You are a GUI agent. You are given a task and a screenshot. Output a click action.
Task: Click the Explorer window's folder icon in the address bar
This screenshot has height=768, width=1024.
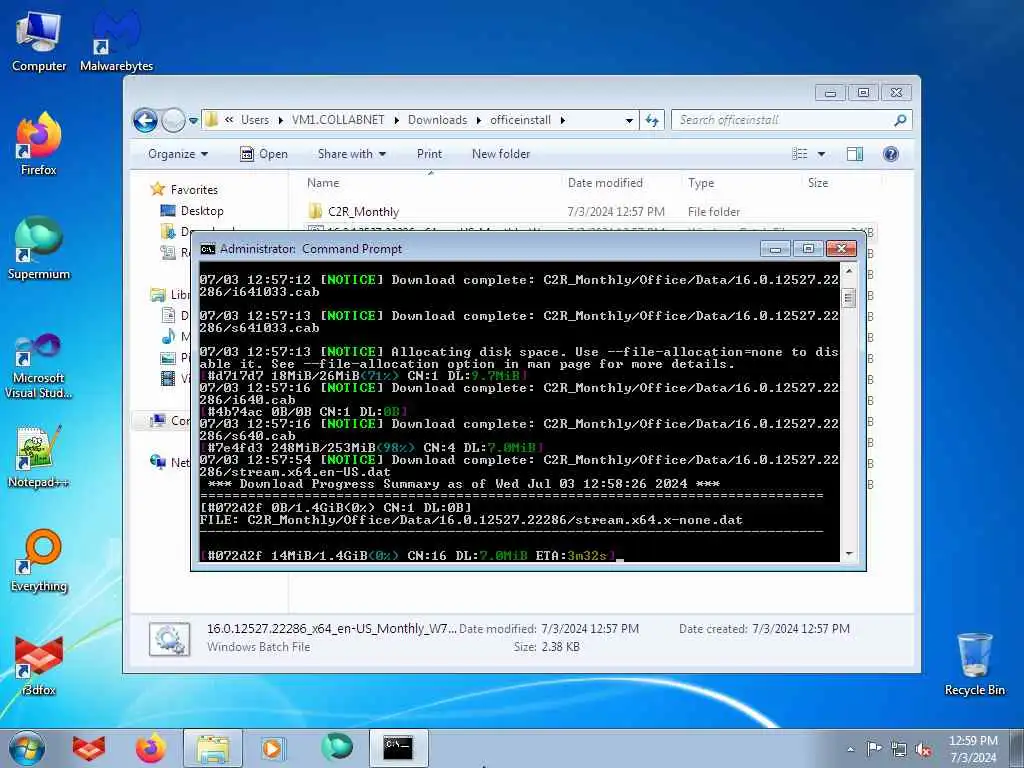pyautogui.click(x=211, y=120)
